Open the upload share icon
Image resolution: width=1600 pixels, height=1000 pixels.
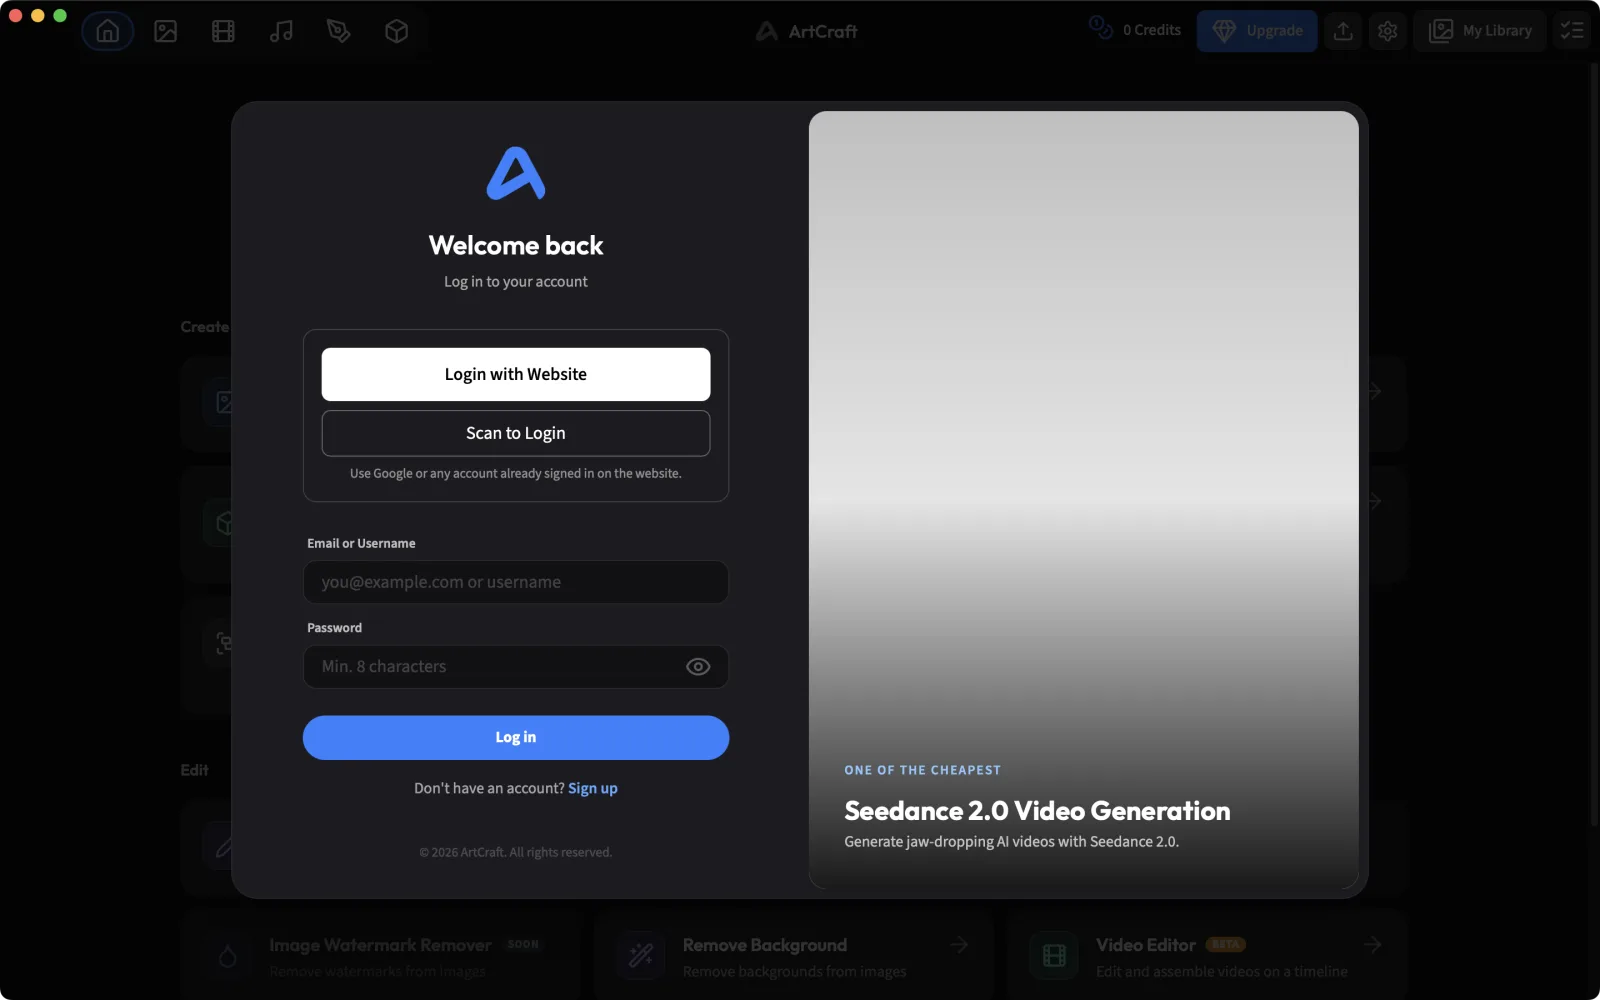pyautogui.click(x=1343, y=31)
